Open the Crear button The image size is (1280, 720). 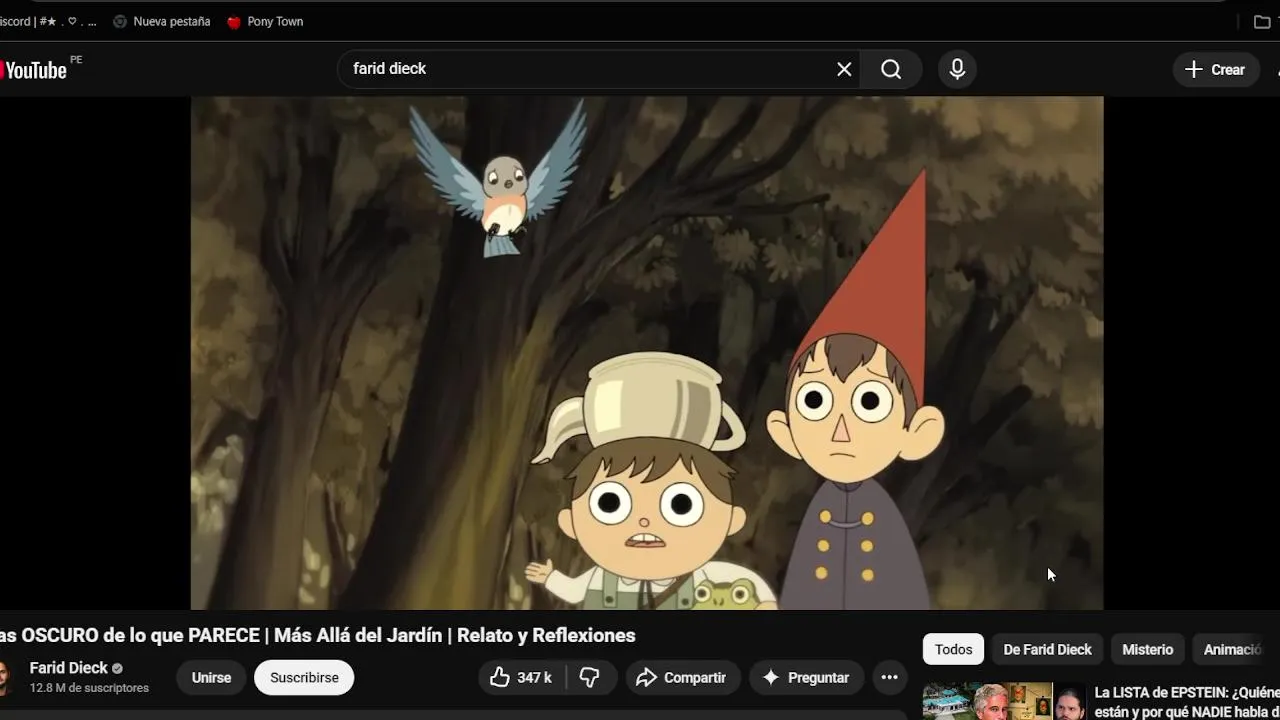[1215, 69]
